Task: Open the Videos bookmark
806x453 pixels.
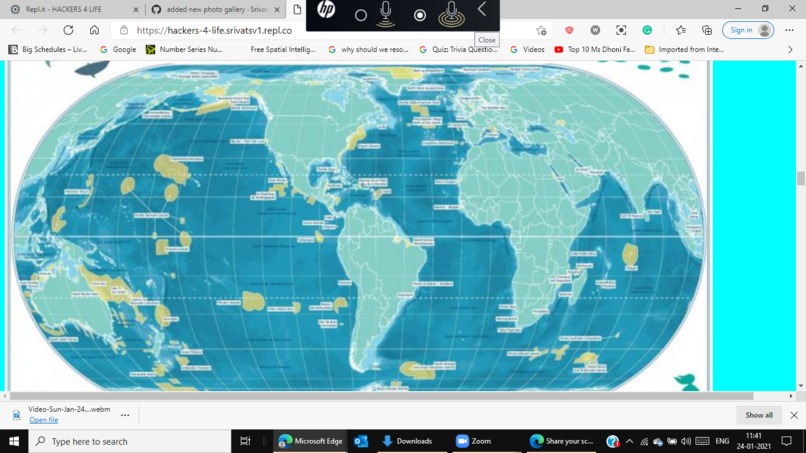Action: click(527, 49)
